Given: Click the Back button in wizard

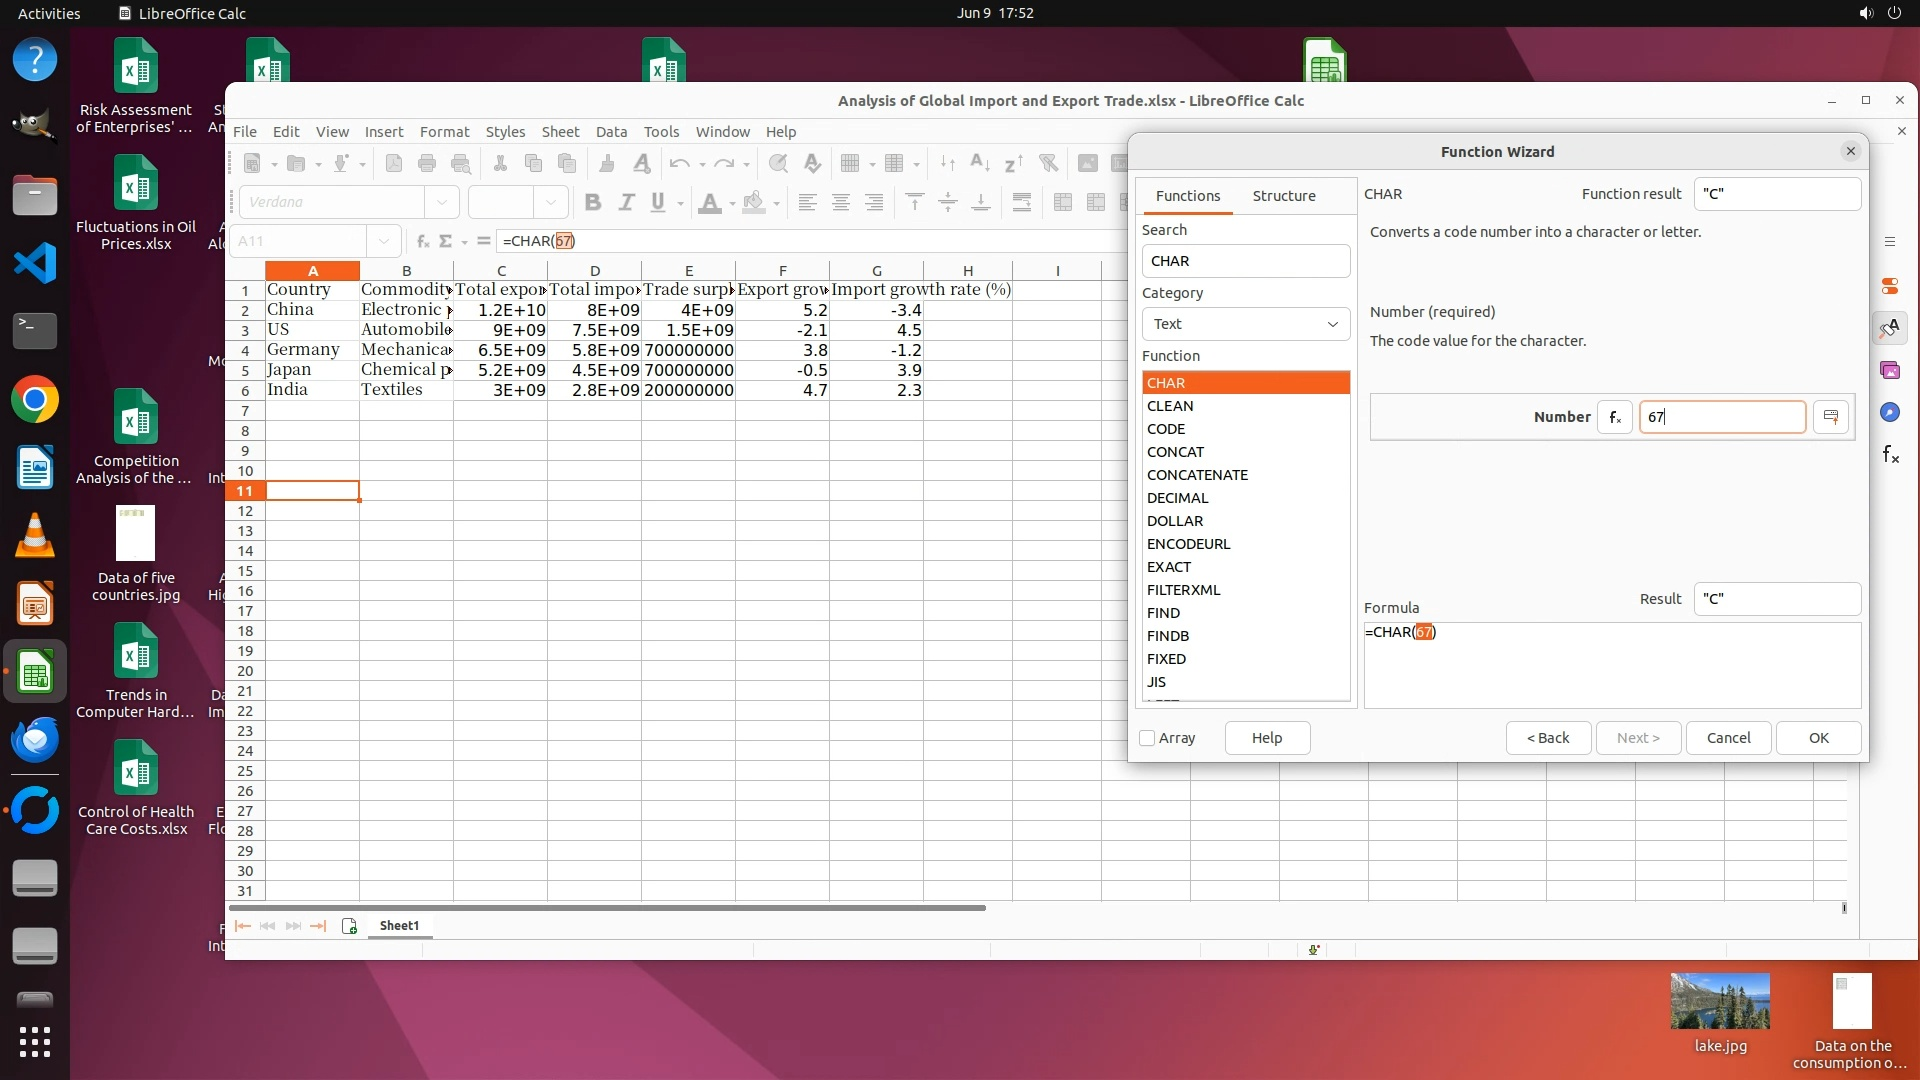Looking at the screenshot, I should (x=1547, y=738).
